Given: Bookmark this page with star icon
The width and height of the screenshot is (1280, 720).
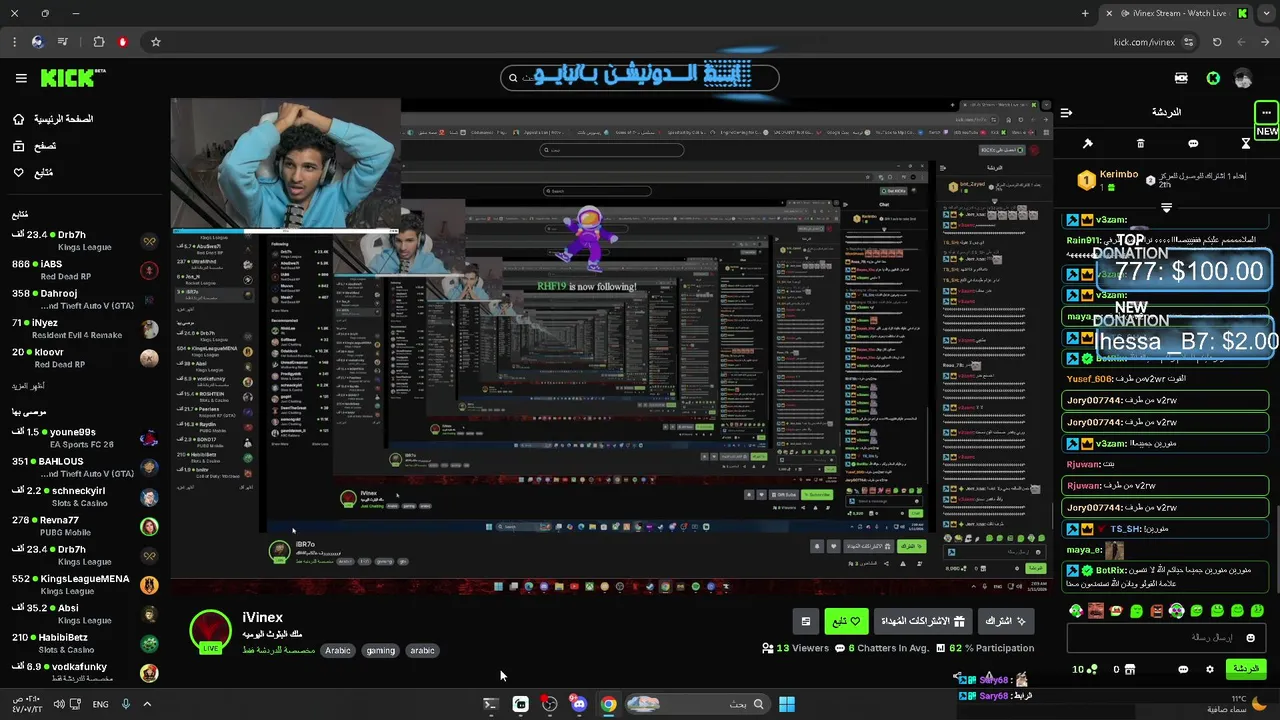Looking at the screenshot, I should point(156,42).
